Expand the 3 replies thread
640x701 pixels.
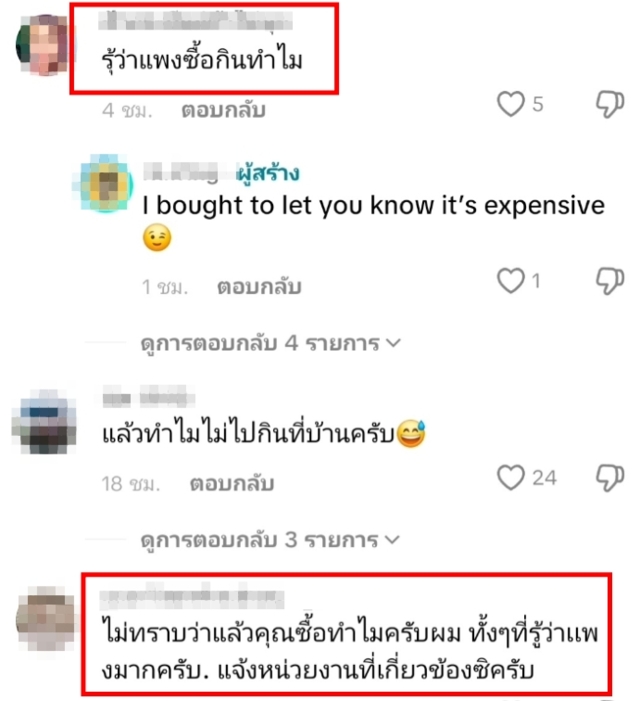(270, 540)
